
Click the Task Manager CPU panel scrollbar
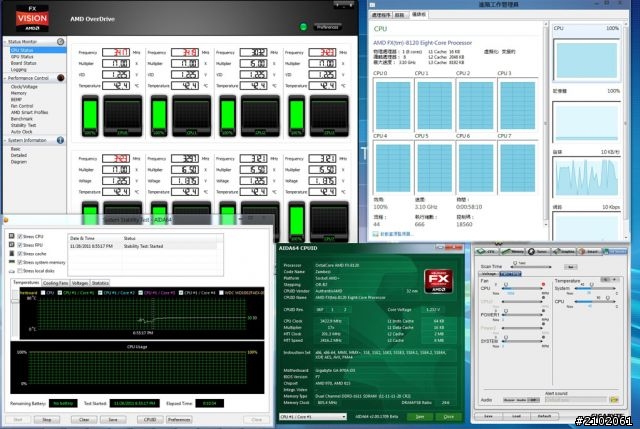point(546,124)
